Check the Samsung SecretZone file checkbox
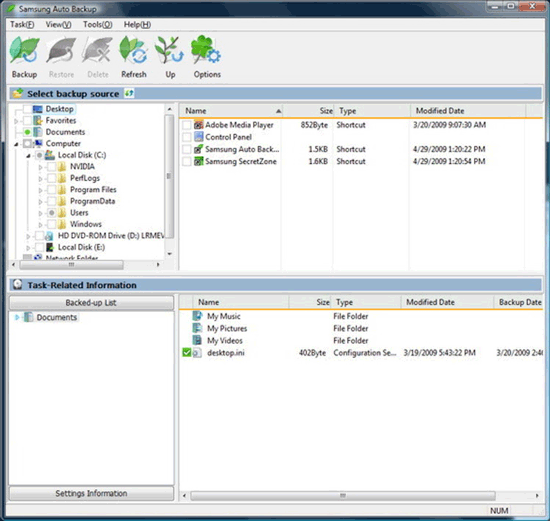Screen dimensions: 550x521 tap(187, 161)
